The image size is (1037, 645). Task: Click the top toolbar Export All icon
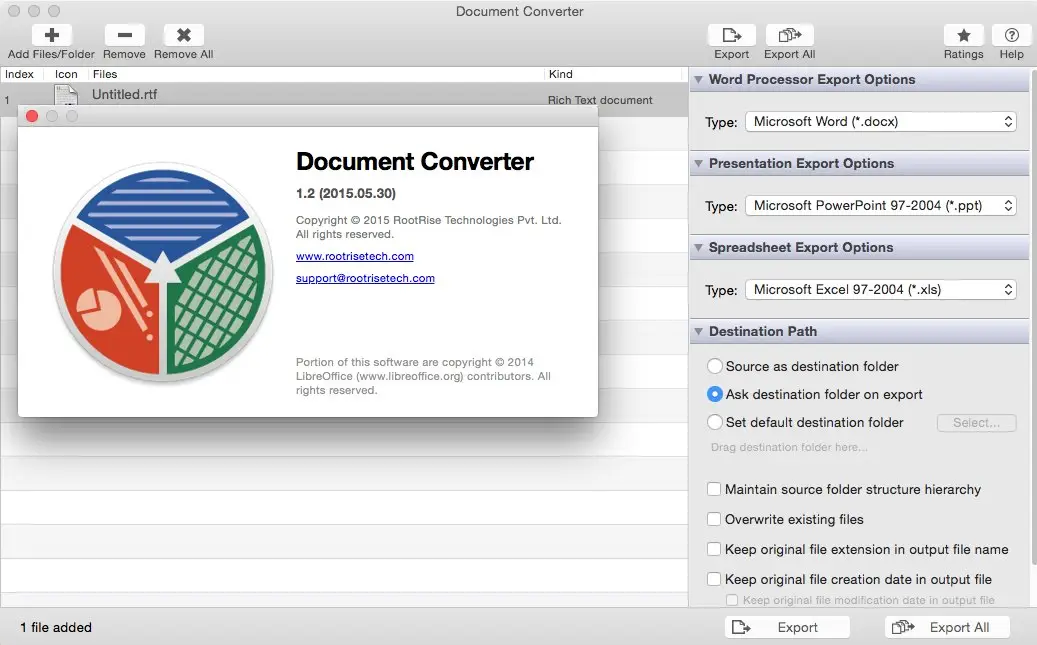[790, 35]
